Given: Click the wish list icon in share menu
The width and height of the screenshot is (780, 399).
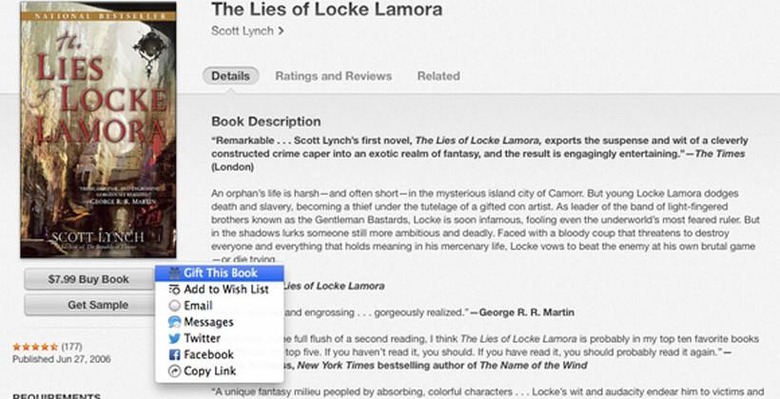Looking at the screenshot, I should [174, 289].
